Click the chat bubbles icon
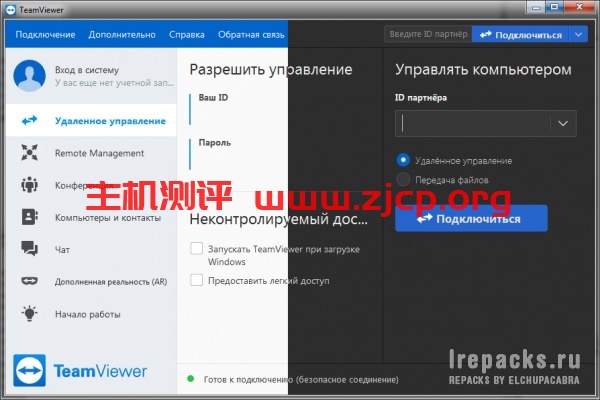Viewport: 600px width, 400px height. pos(29,249)
